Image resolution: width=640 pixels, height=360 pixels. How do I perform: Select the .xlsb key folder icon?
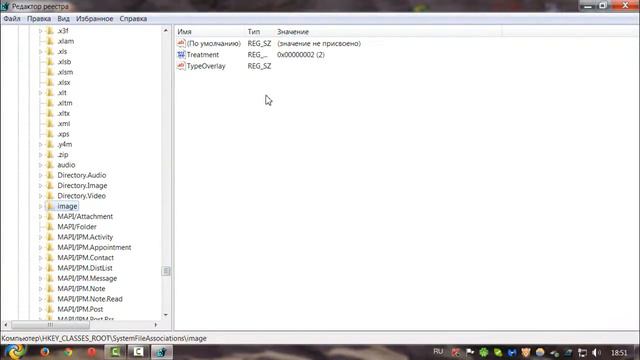point(50,62)
